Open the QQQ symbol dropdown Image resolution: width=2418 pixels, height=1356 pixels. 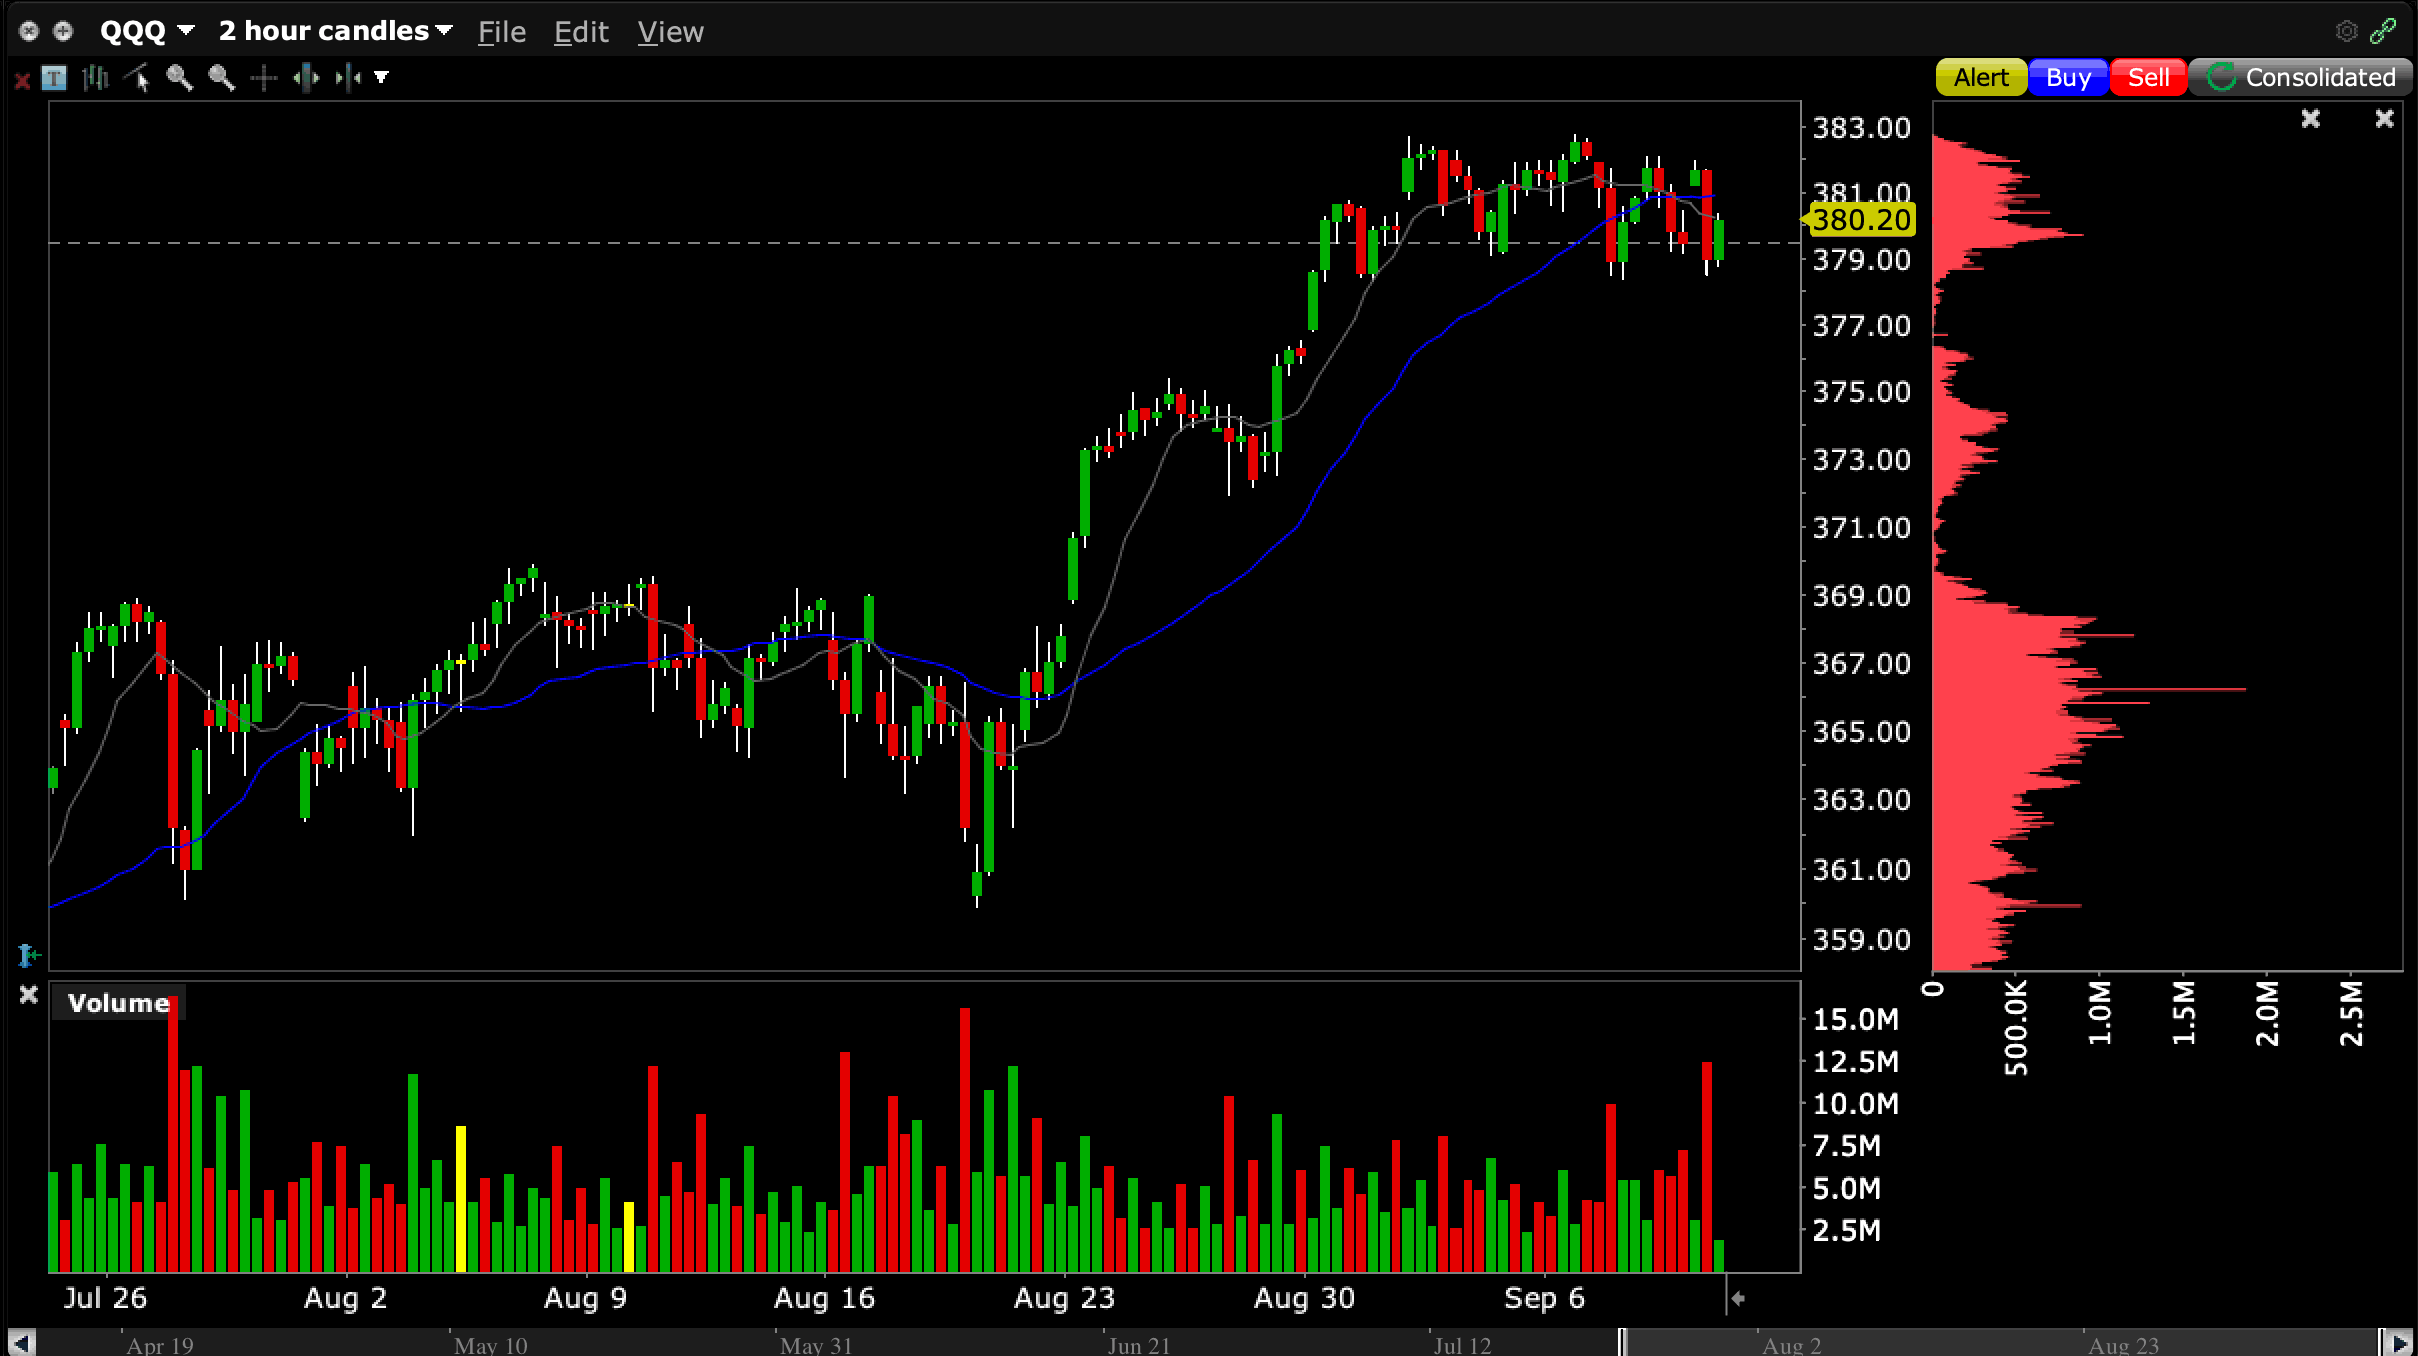(x=147, y=32)
